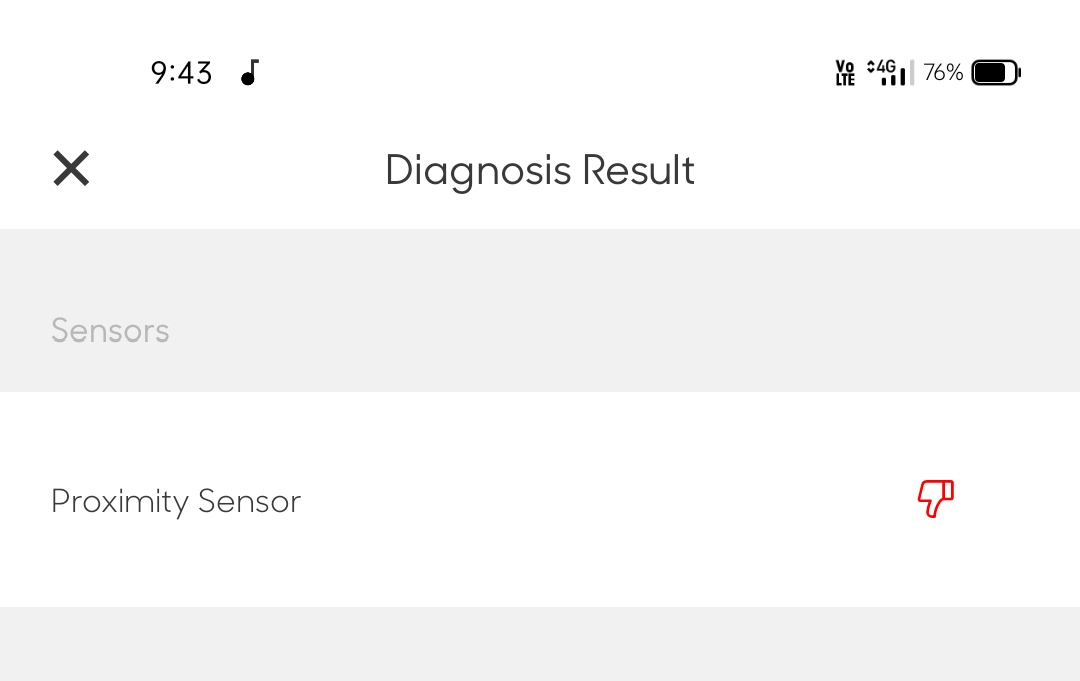Screen dimensions: 1080x681
Task: Tap the Diagnosis Result title
Action: coord(540,170)
